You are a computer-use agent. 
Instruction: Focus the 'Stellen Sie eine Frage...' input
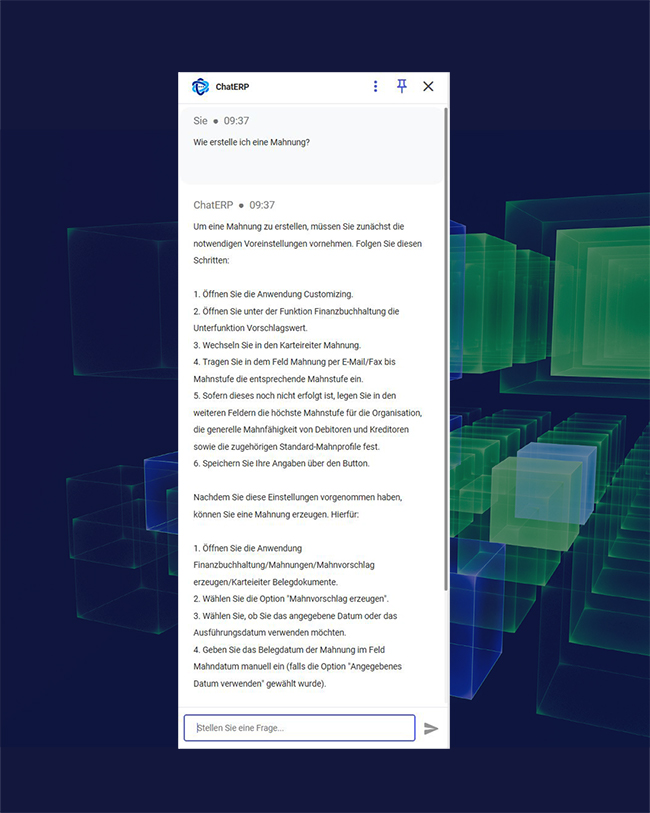300,728
